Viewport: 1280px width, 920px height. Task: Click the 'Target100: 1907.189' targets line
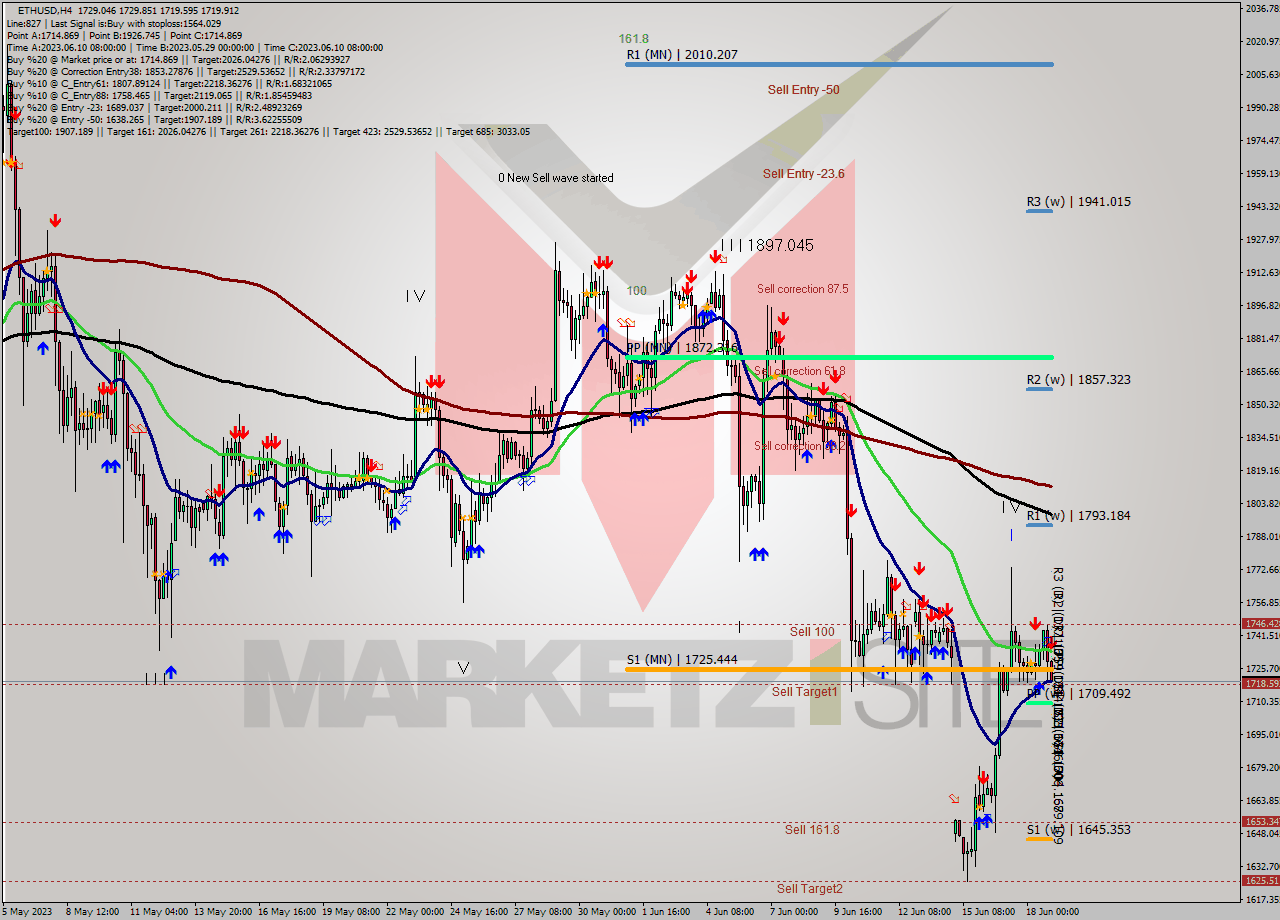268,132
